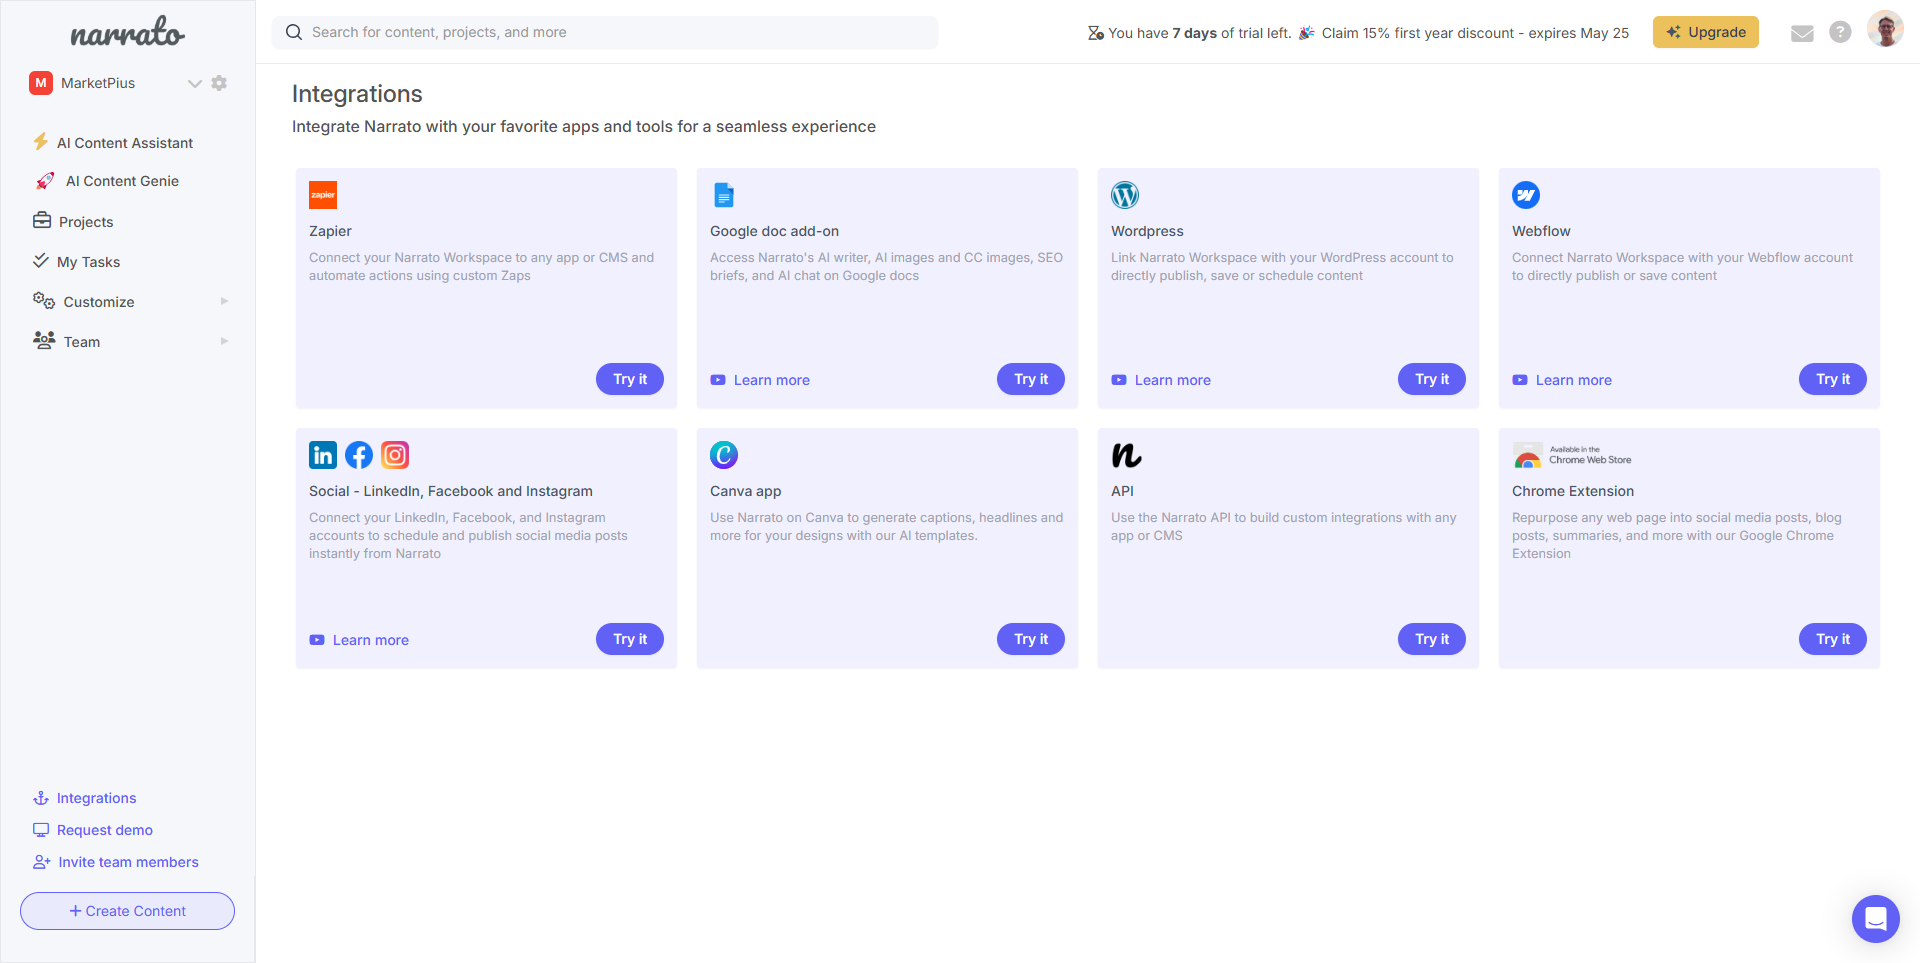The image size is (1920, 963).
Task: Click the Create Content button
Action: (127, 911)
